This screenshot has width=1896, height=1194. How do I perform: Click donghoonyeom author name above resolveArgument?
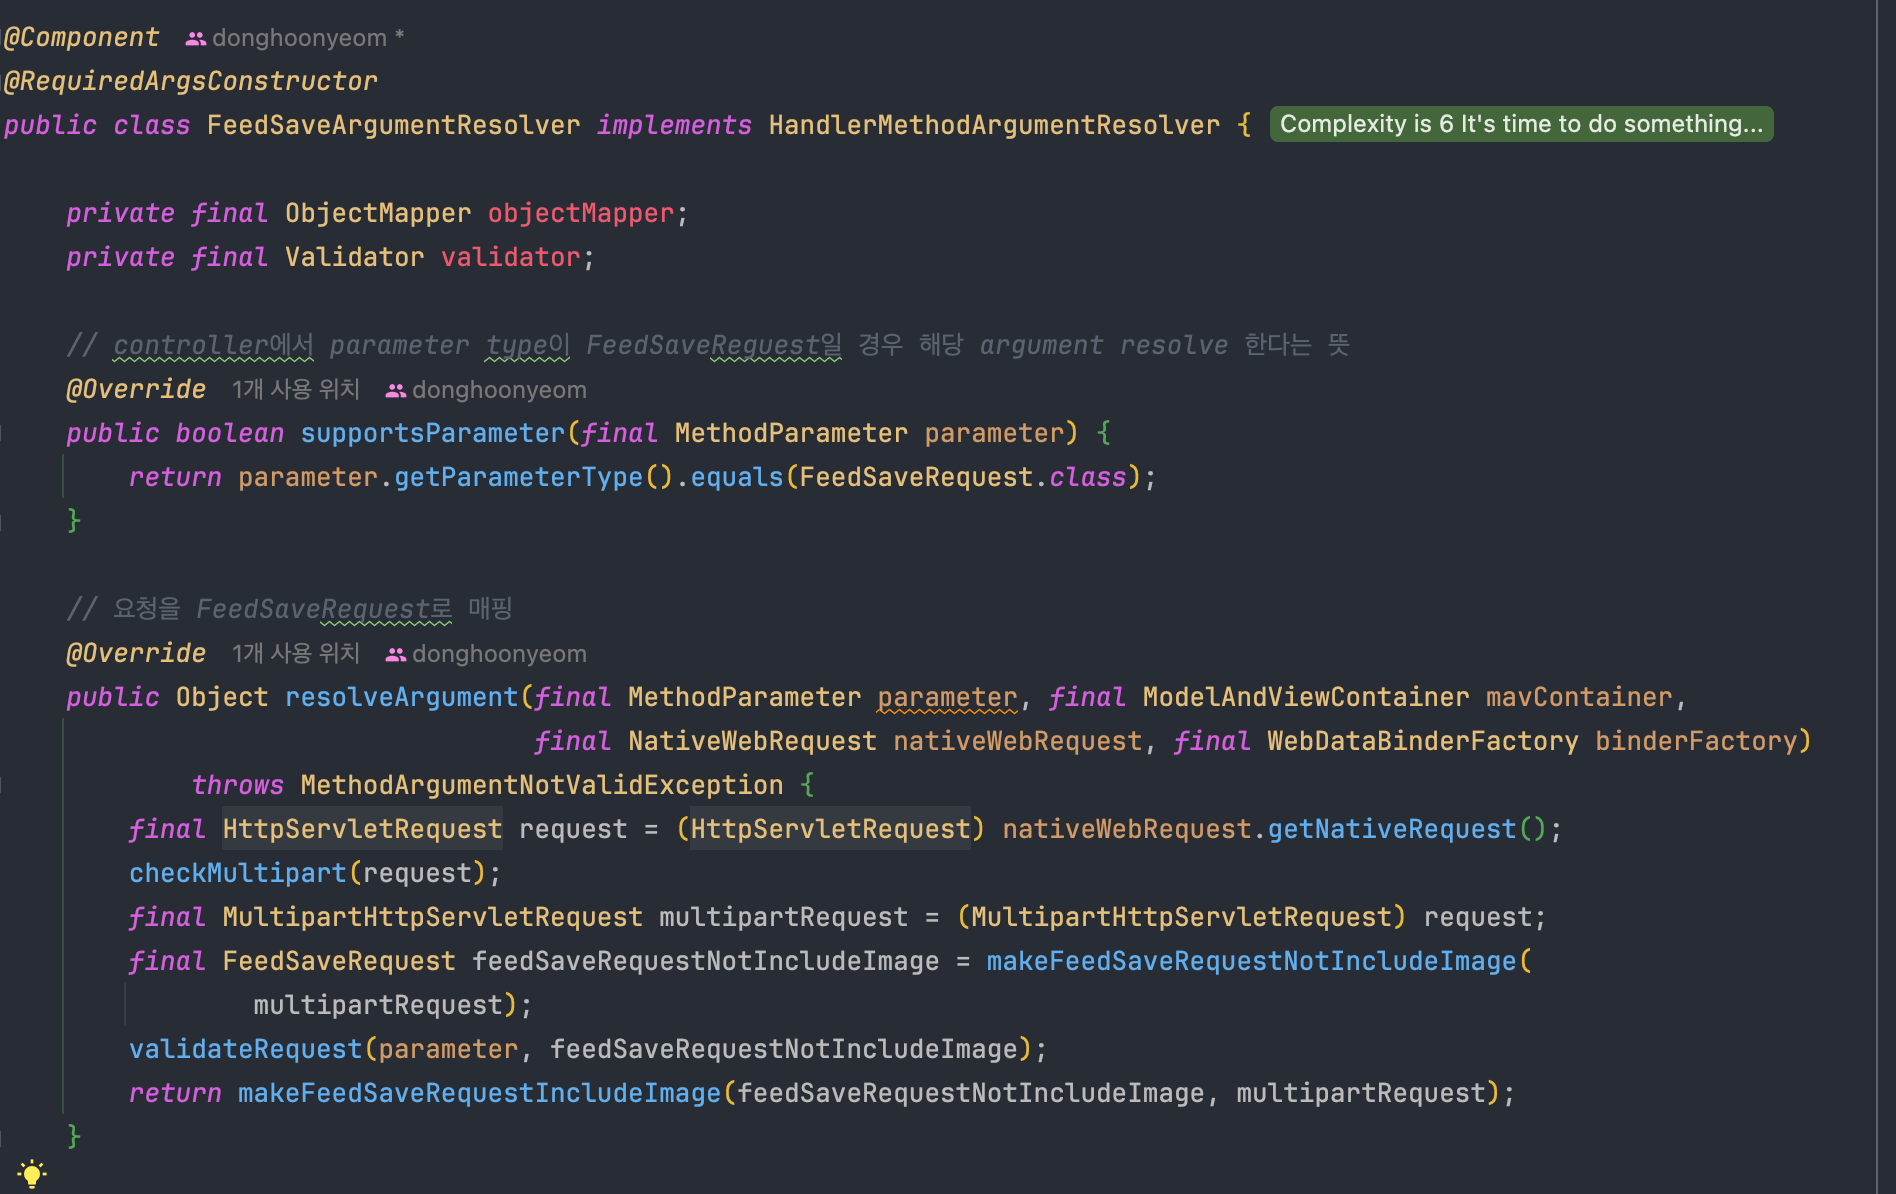click(499, 654)
